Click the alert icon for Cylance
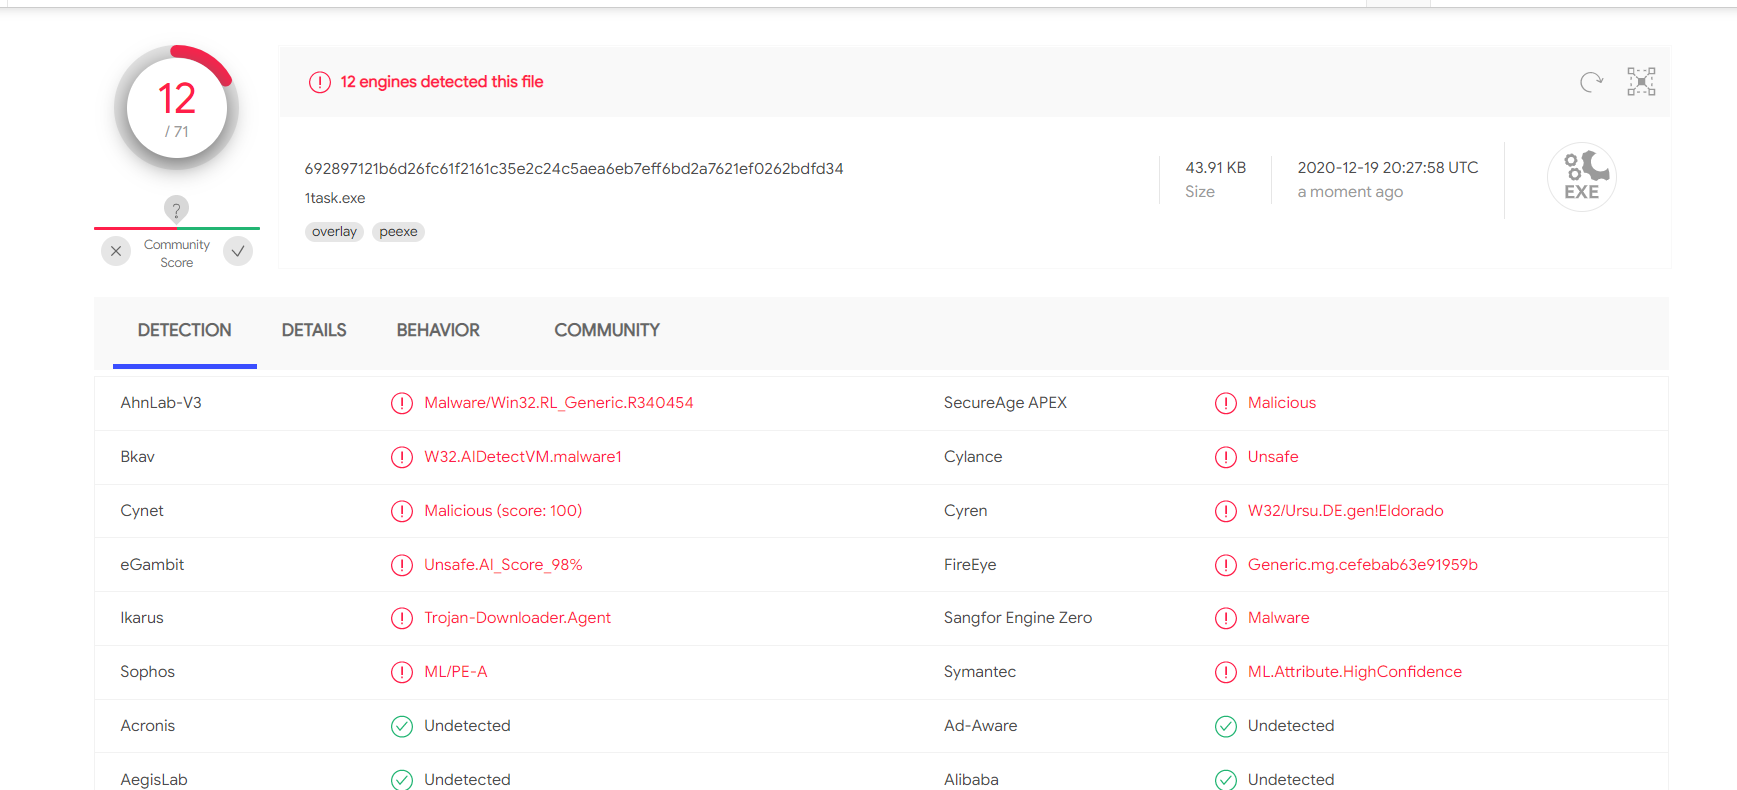This screenshot has width=1737, height=790. [1226, 457]
